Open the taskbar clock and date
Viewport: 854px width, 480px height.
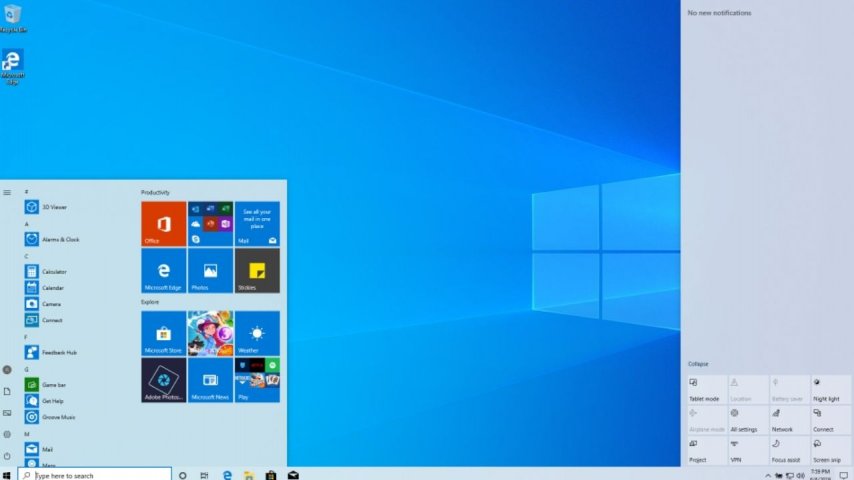(820, 475)
